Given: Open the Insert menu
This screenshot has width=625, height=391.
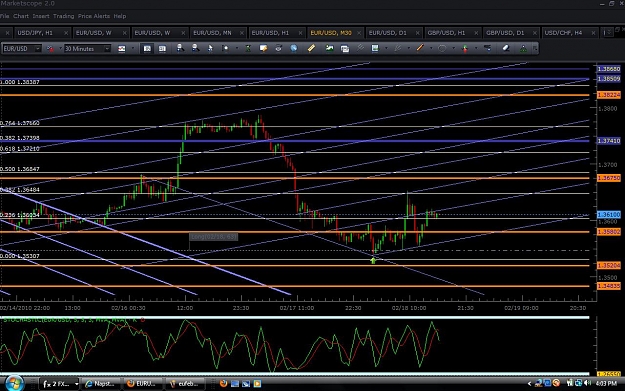Looking at the screenshot, I should tap(41, 16).
